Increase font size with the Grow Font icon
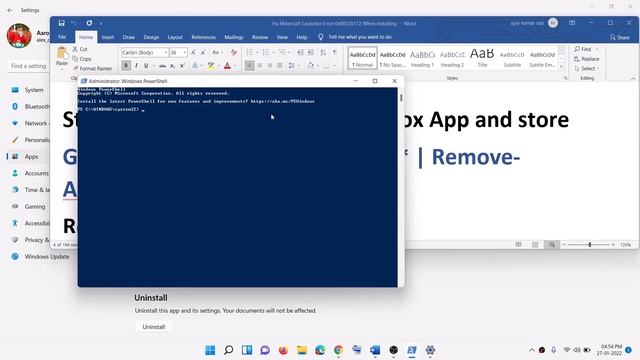The width and height of the screenshot is (640, 360). pos(193,52)
